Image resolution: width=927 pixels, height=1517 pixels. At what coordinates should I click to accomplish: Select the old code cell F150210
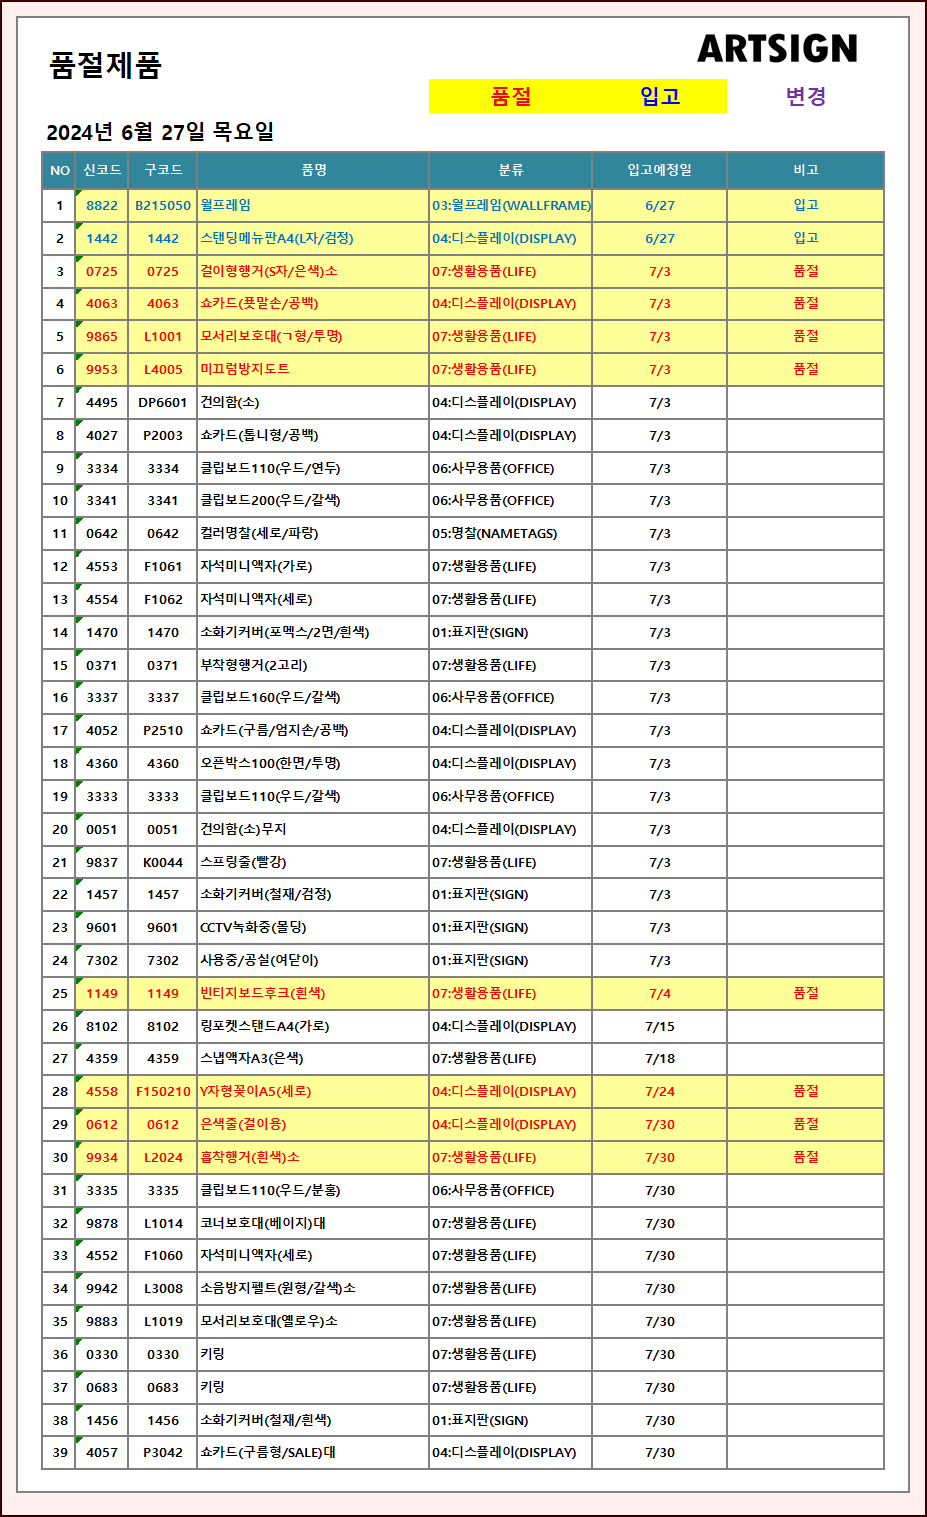(x=163, y=1091)
